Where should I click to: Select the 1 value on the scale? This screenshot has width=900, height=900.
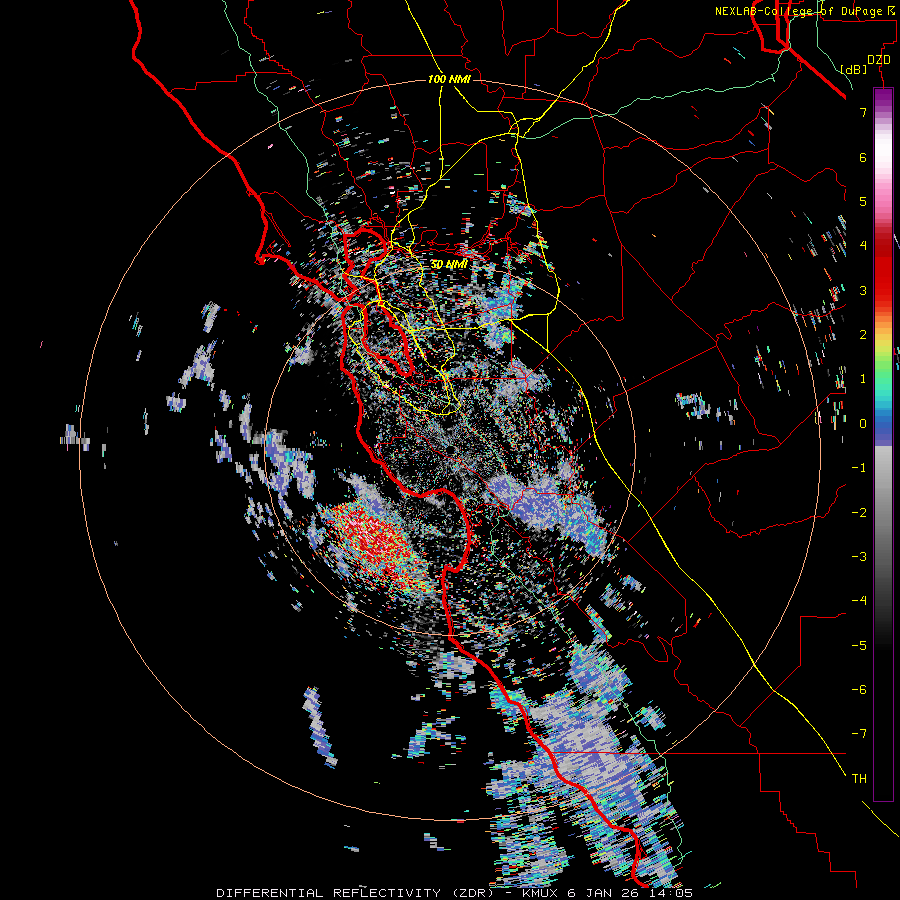863,379
